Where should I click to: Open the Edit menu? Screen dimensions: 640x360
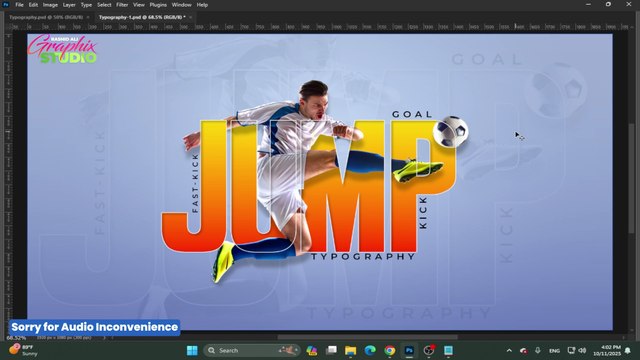click(x=33, y=5)
